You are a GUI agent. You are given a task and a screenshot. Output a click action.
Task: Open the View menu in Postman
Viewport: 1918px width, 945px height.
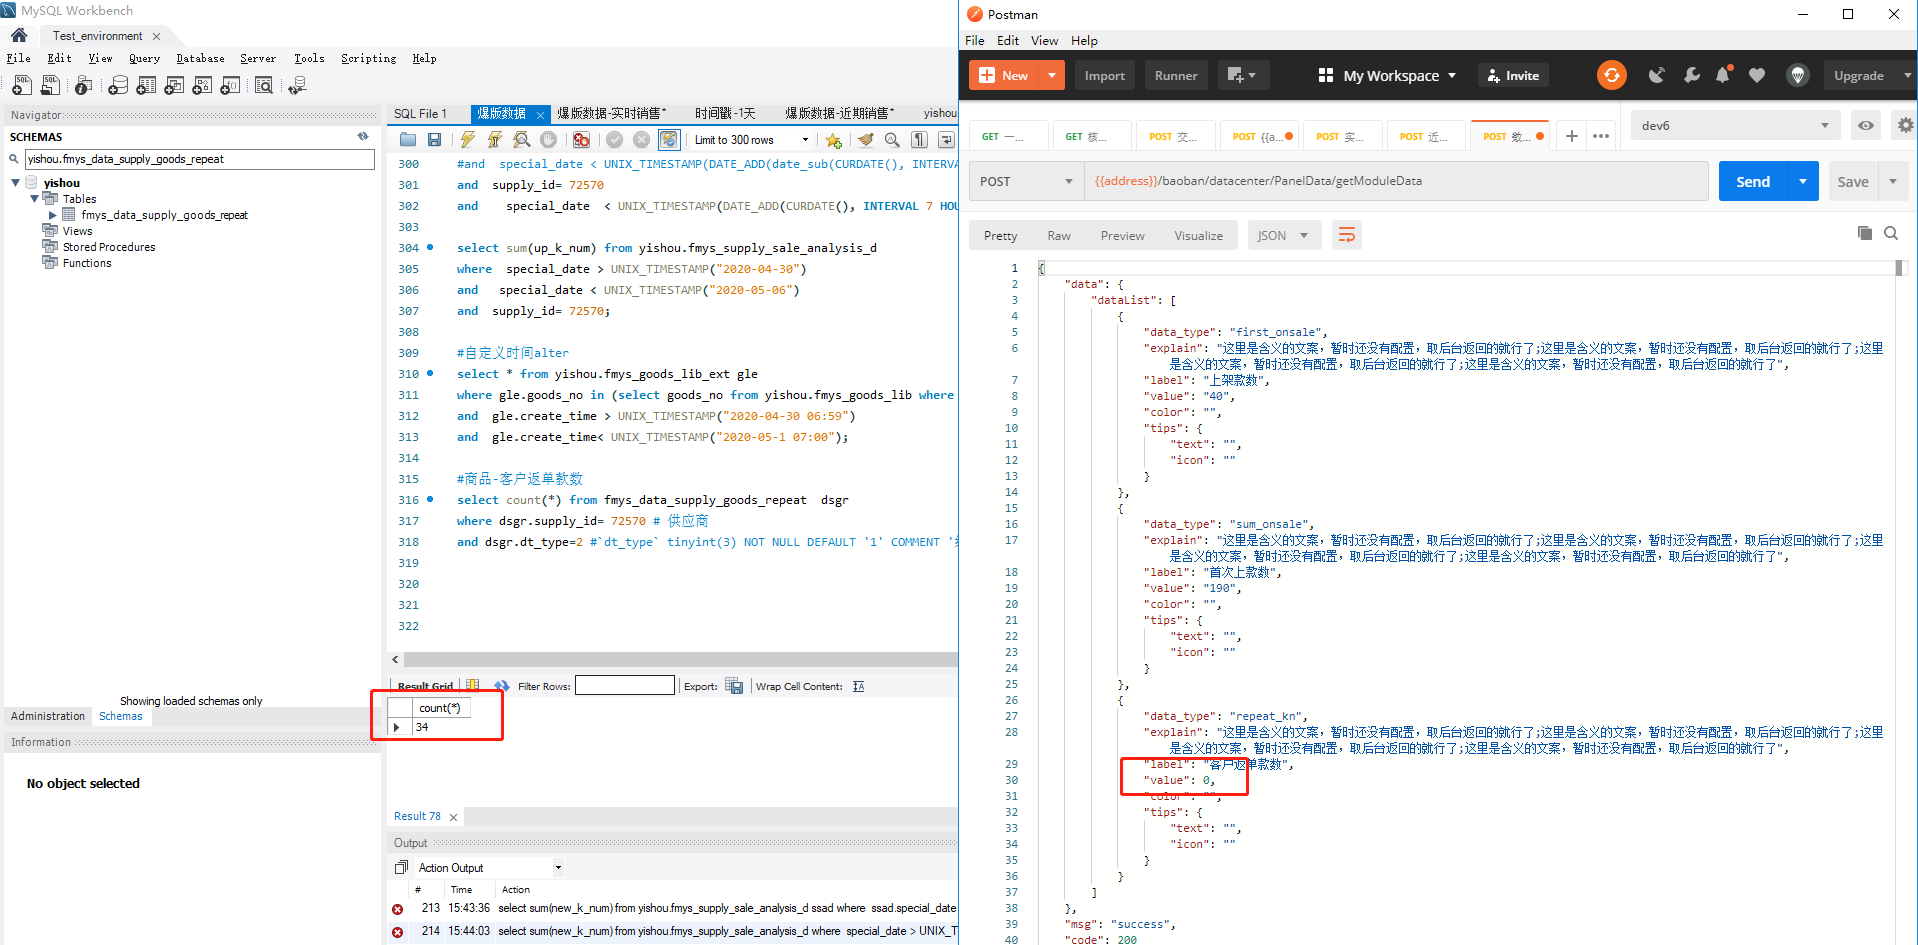1044,40
